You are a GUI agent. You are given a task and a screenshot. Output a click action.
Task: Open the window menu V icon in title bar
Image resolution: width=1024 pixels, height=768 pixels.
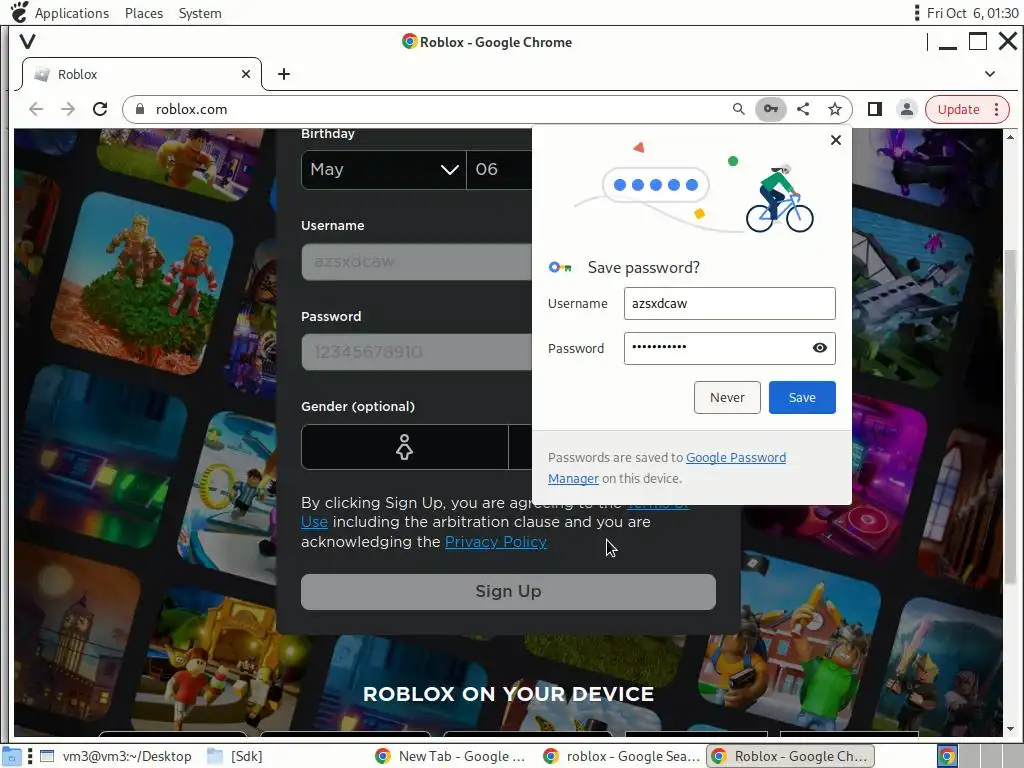pyautogui.click(x=27, y=42)
